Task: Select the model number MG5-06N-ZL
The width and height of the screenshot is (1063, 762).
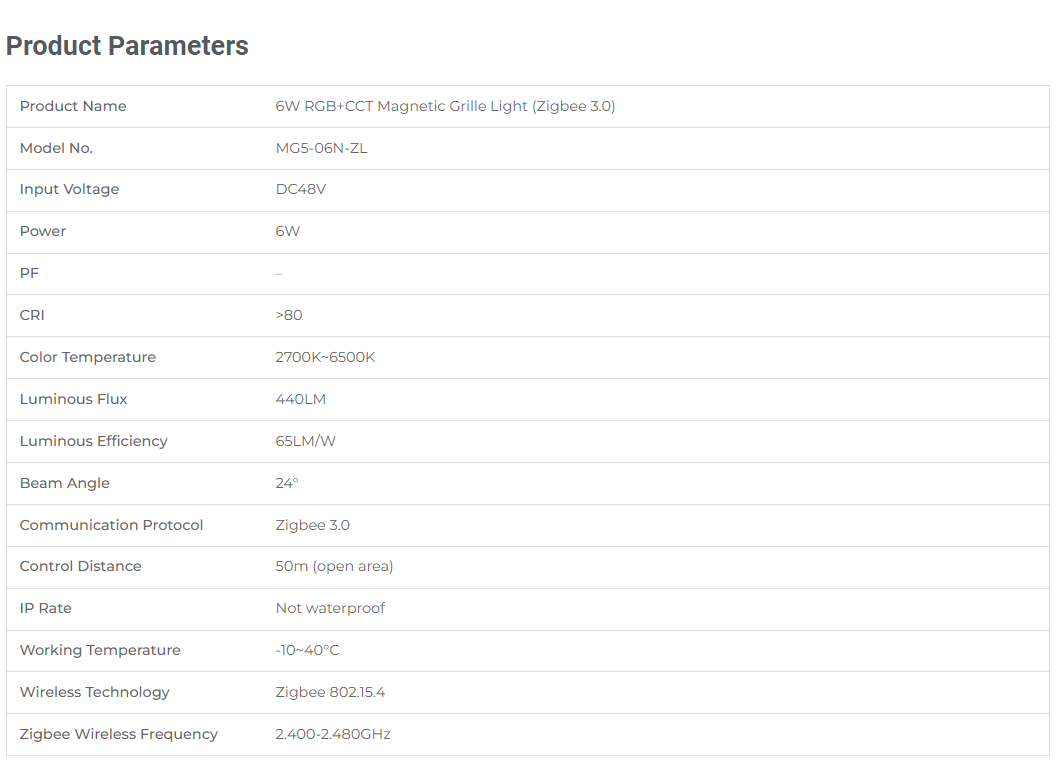Action: (x=321, y=148)
